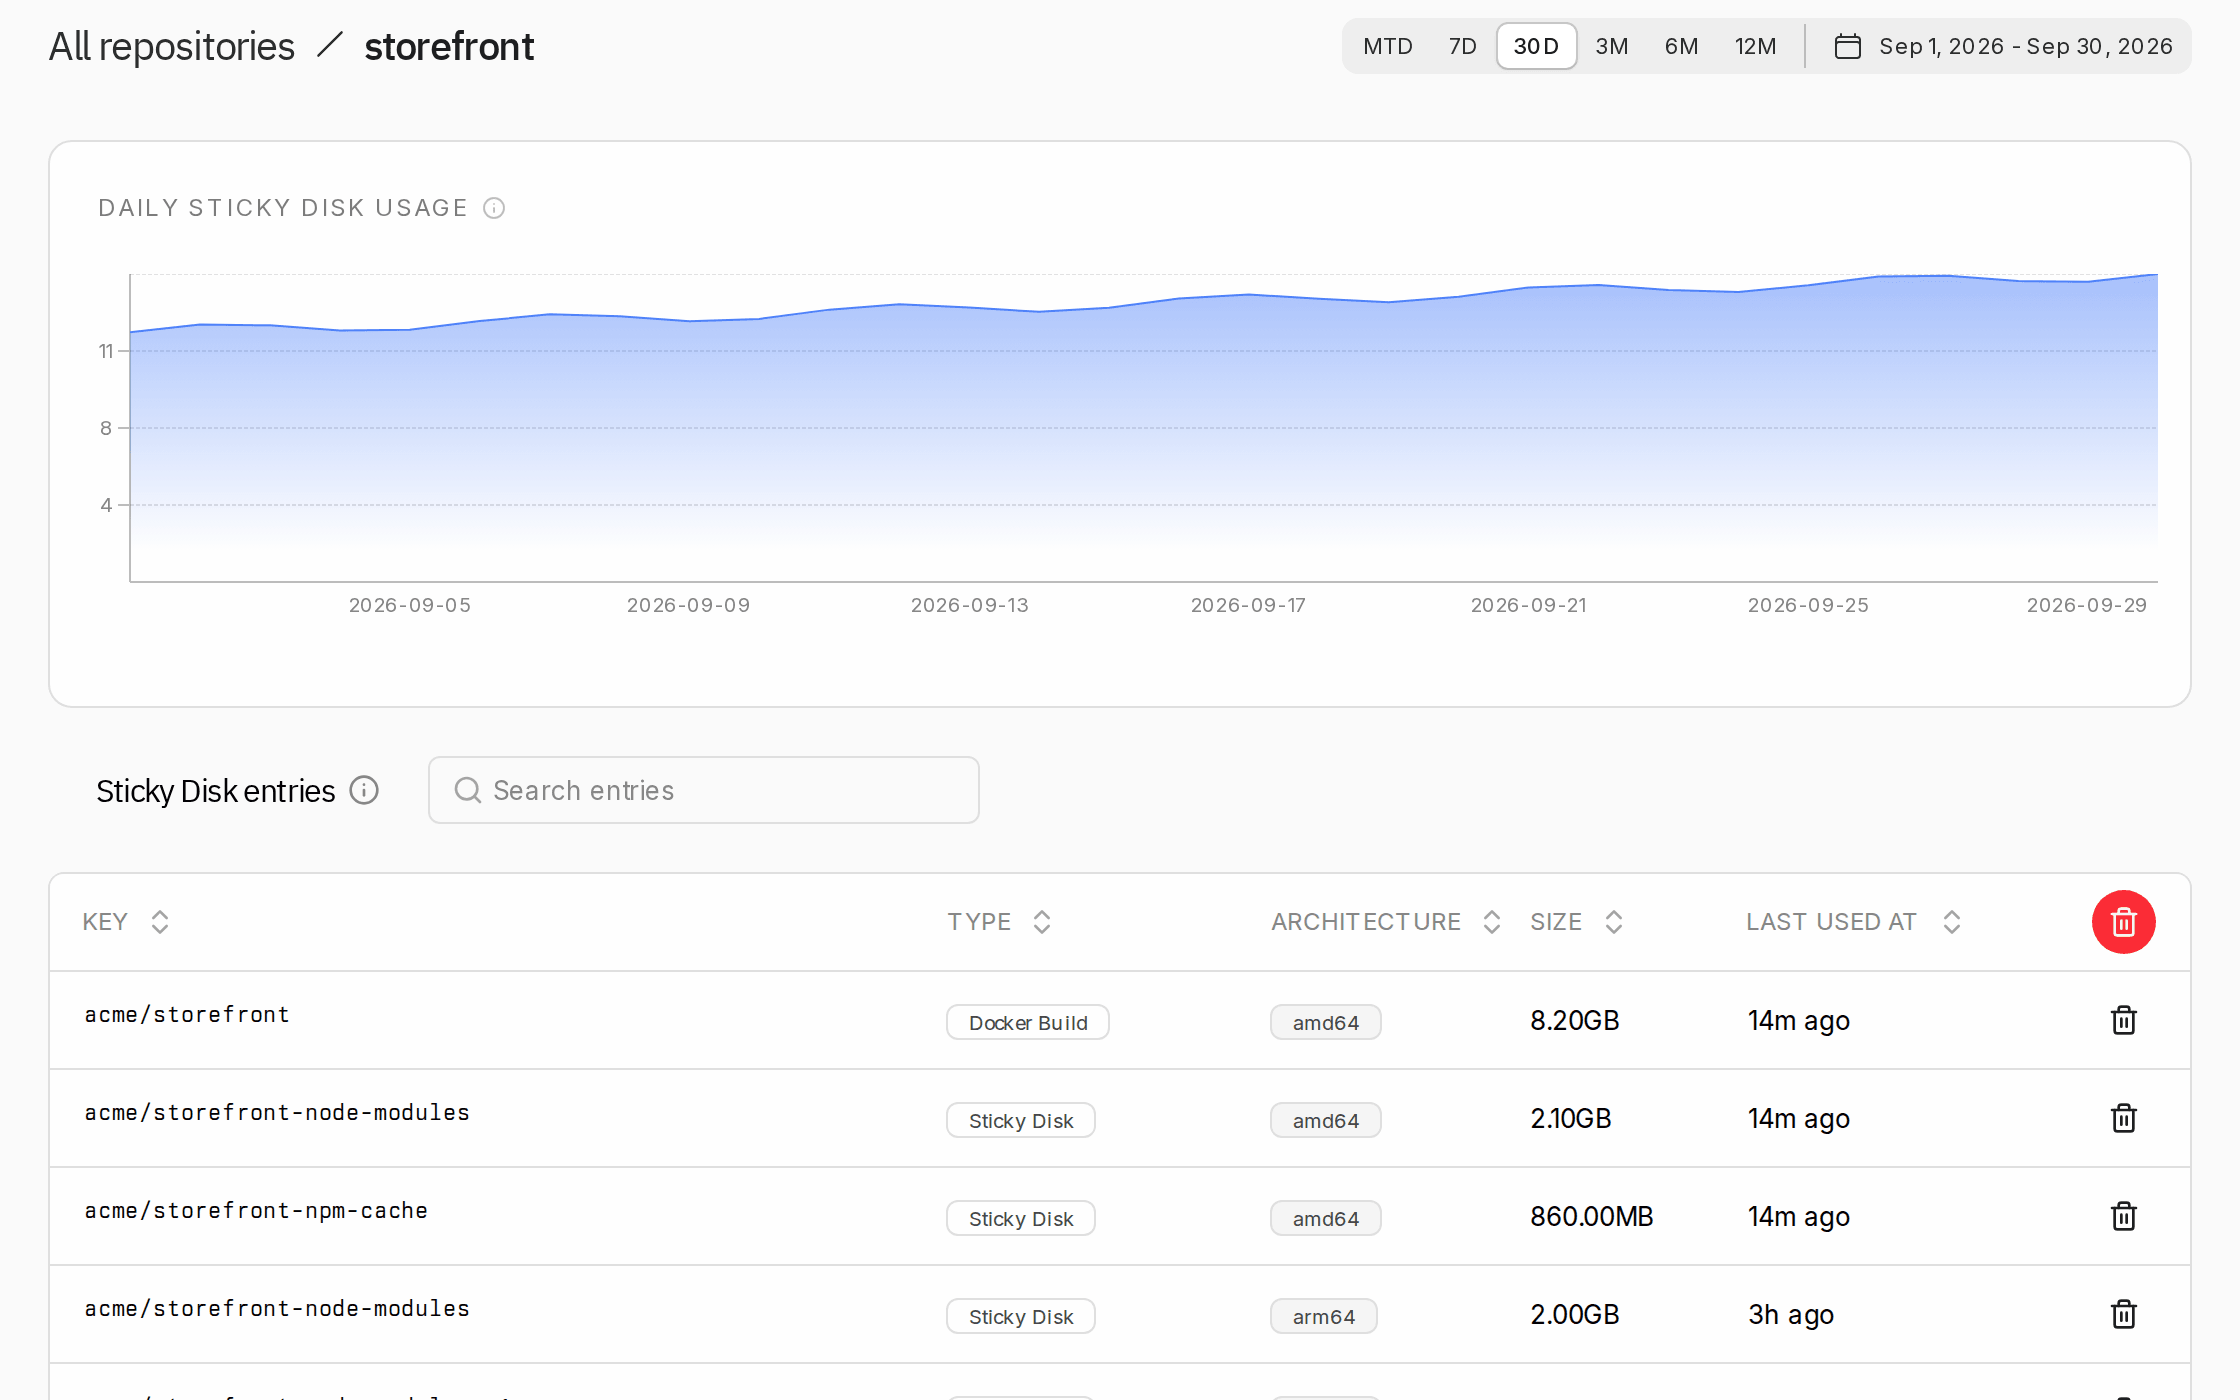Screen dimensions: 2240x1400
Task: Click the calendar icon in date range
Action: pos(1848,46)
